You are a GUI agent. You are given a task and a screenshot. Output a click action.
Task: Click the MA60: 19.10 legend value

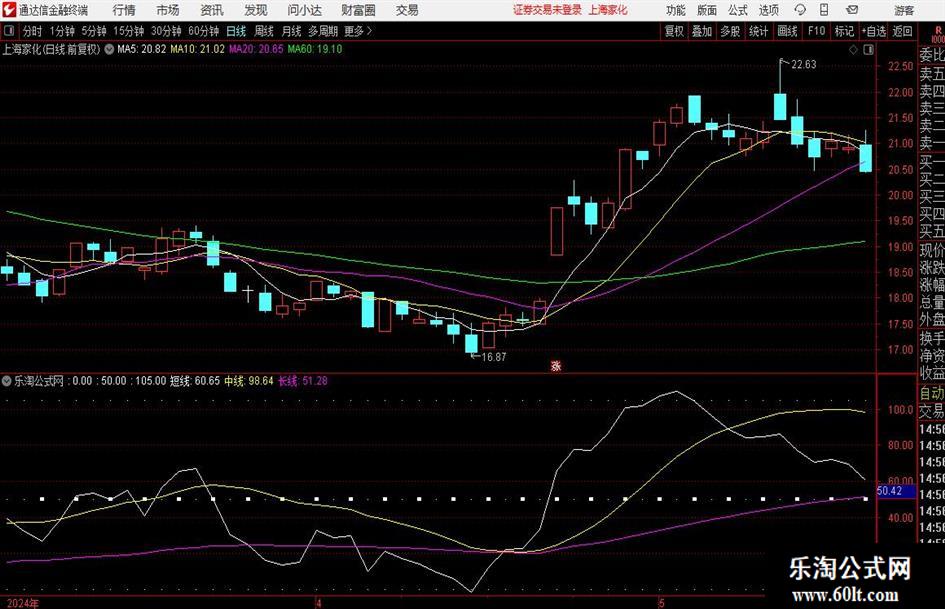point(315,49)
